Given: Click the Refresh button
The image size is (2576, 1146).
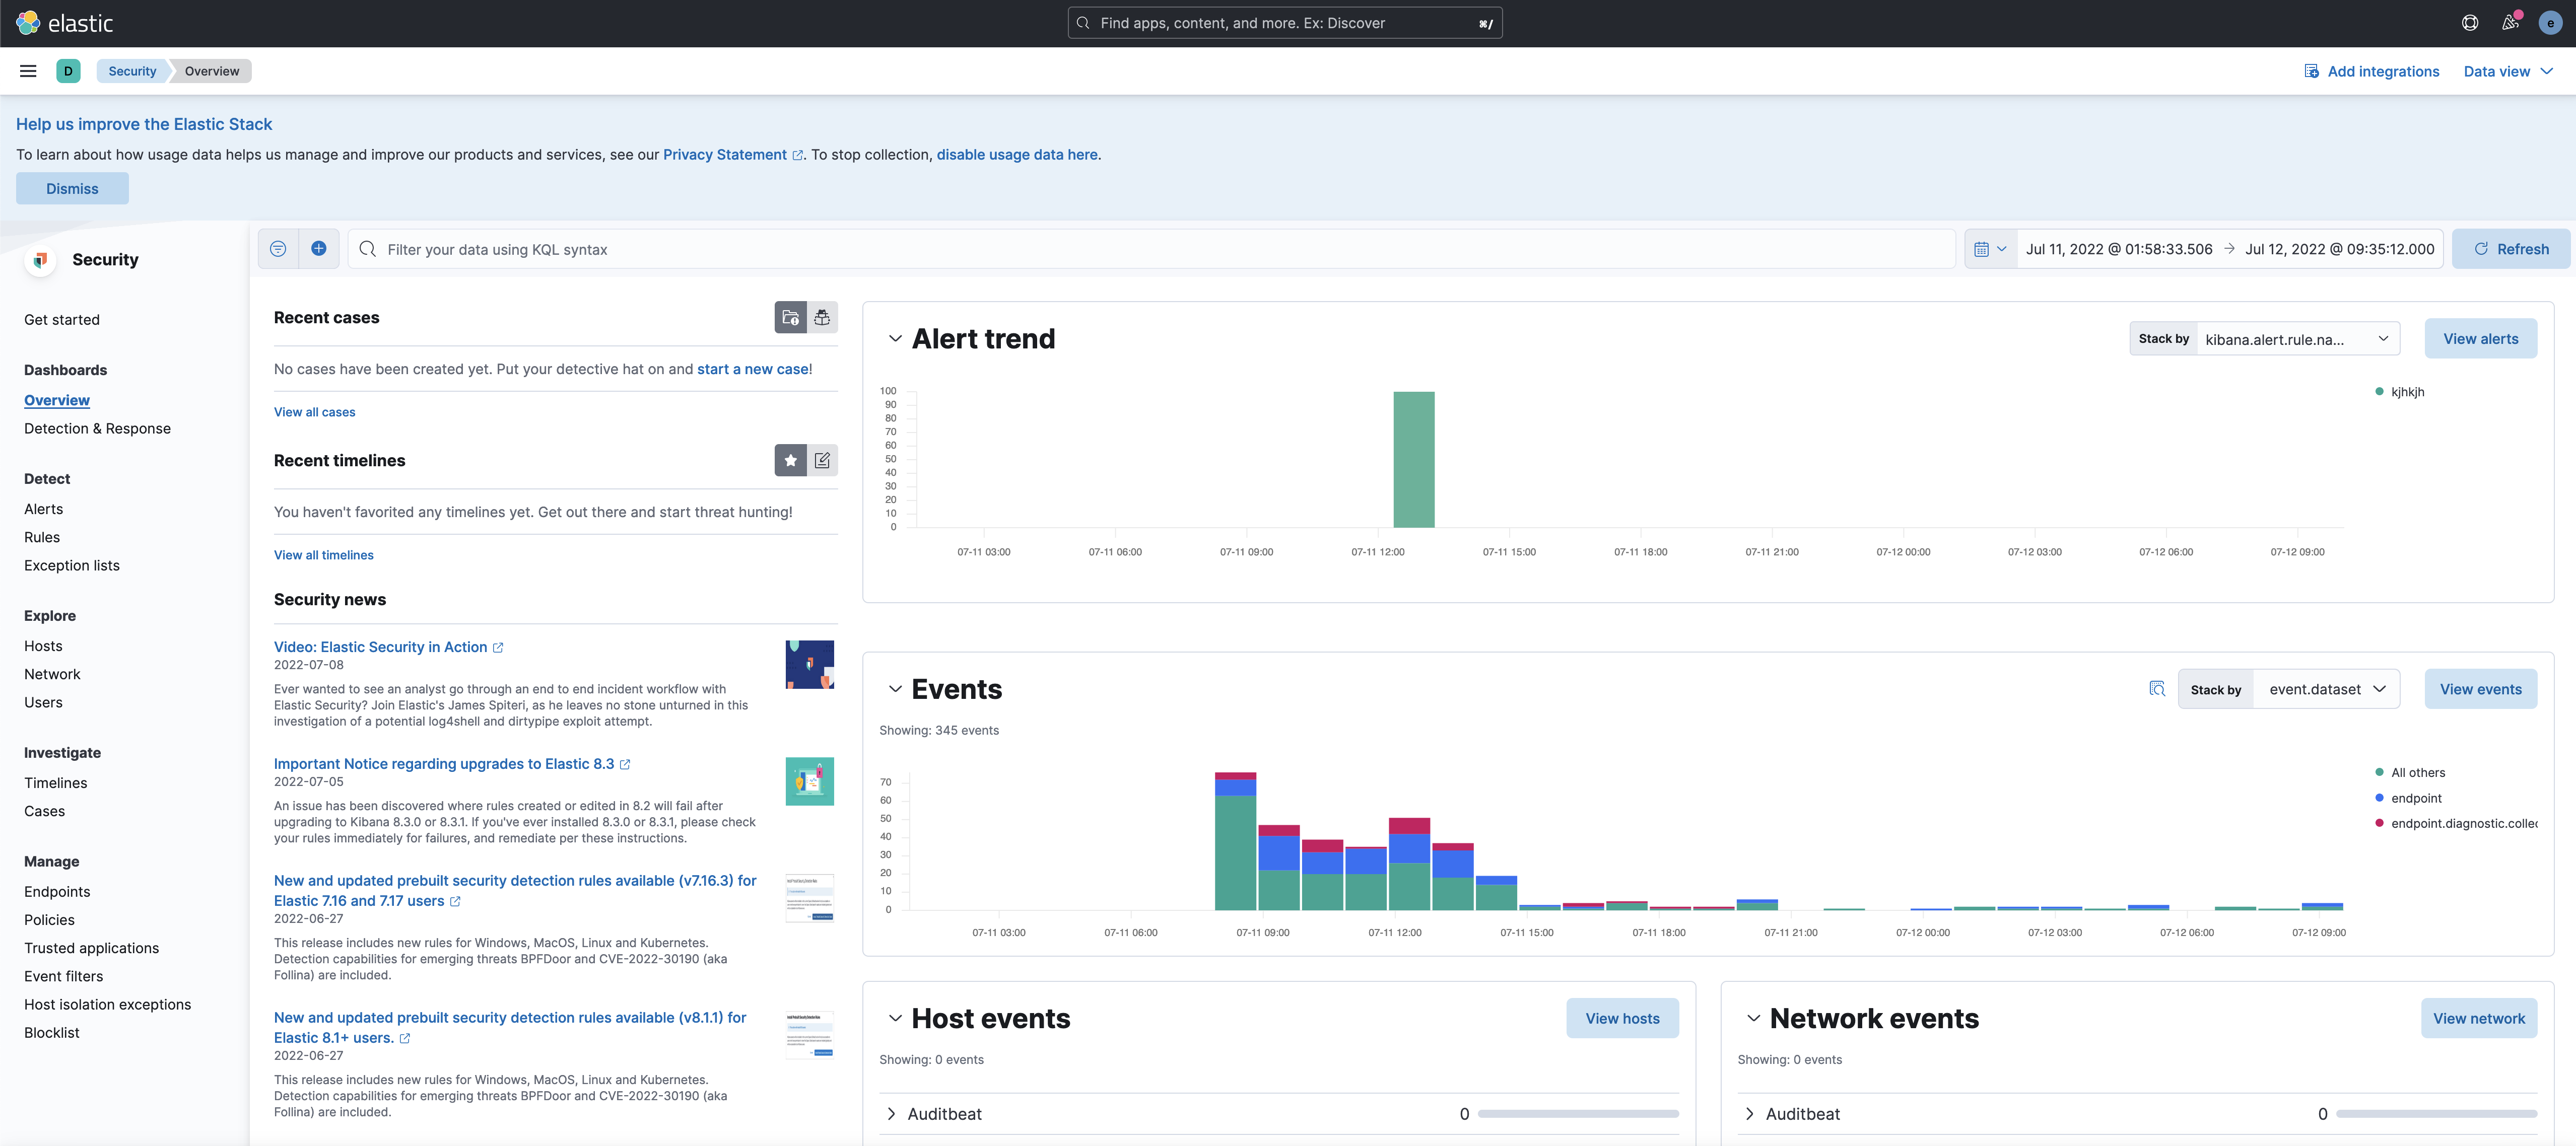Looking at the screenshot, I should point(2511,248).
